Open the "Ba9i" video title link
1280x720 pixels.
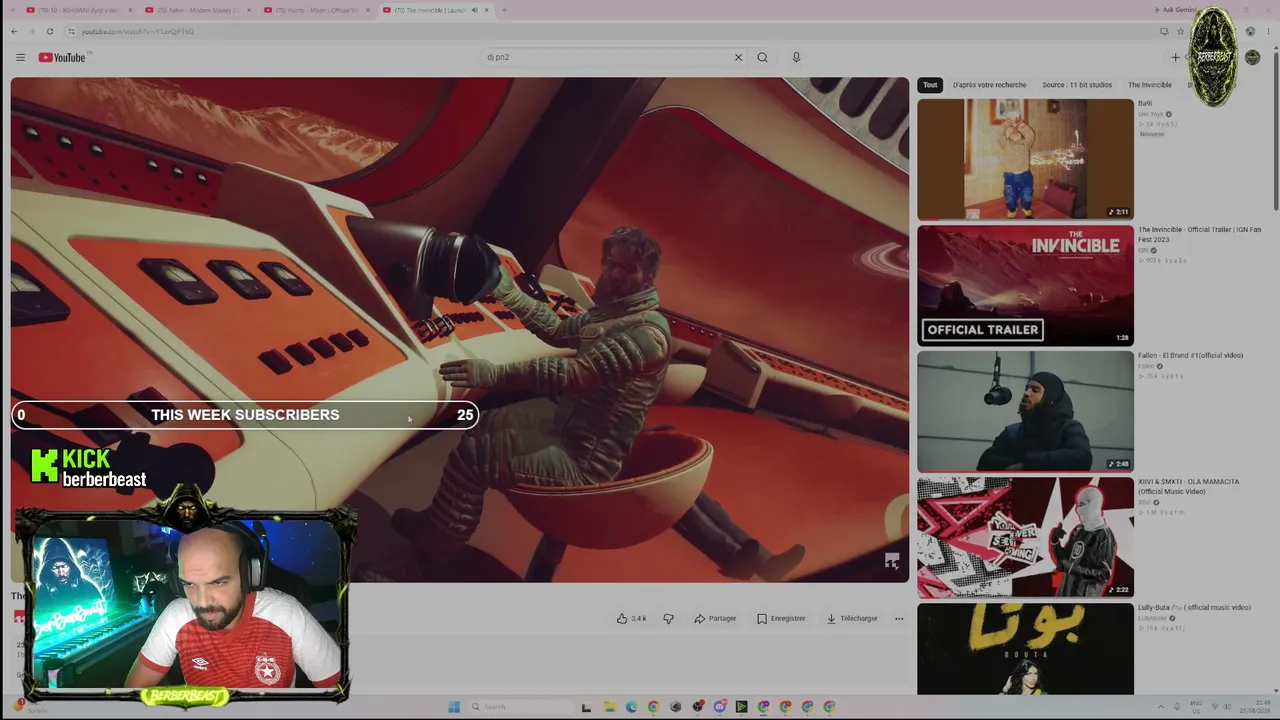pyautogui.click(x=1145, y=104)
